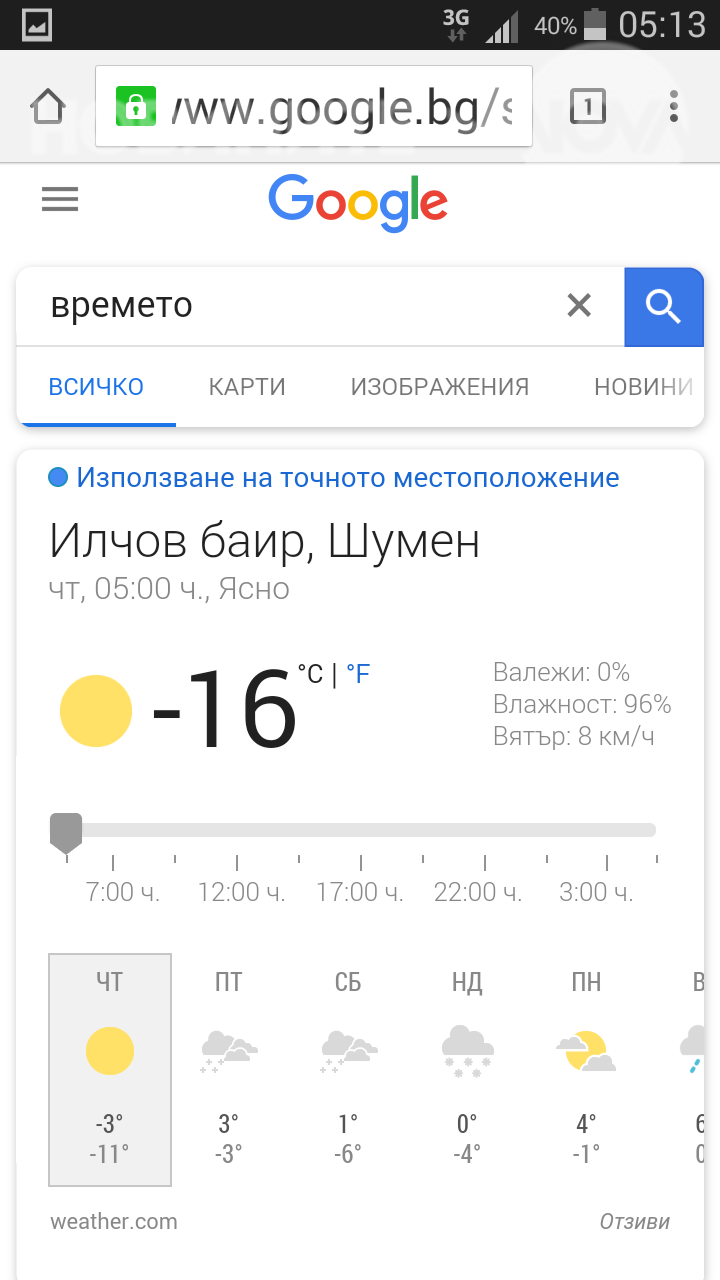Clear the search query with the X
Viewport: 720px width, 1280px height.
click(579, 306)
